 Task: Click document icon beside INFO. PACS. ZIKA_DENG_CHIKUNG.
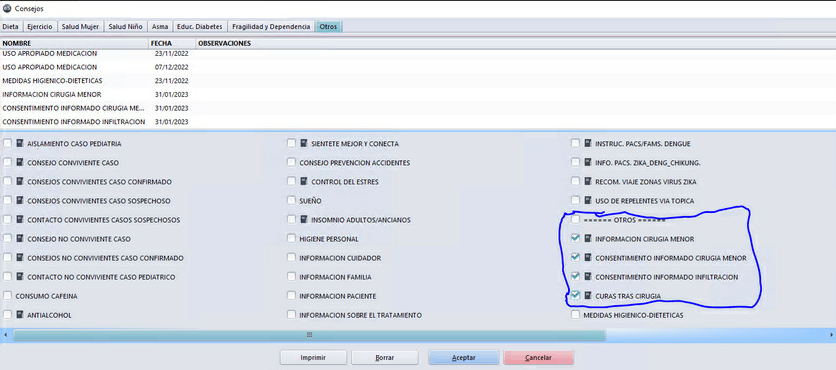pos(588,163)
